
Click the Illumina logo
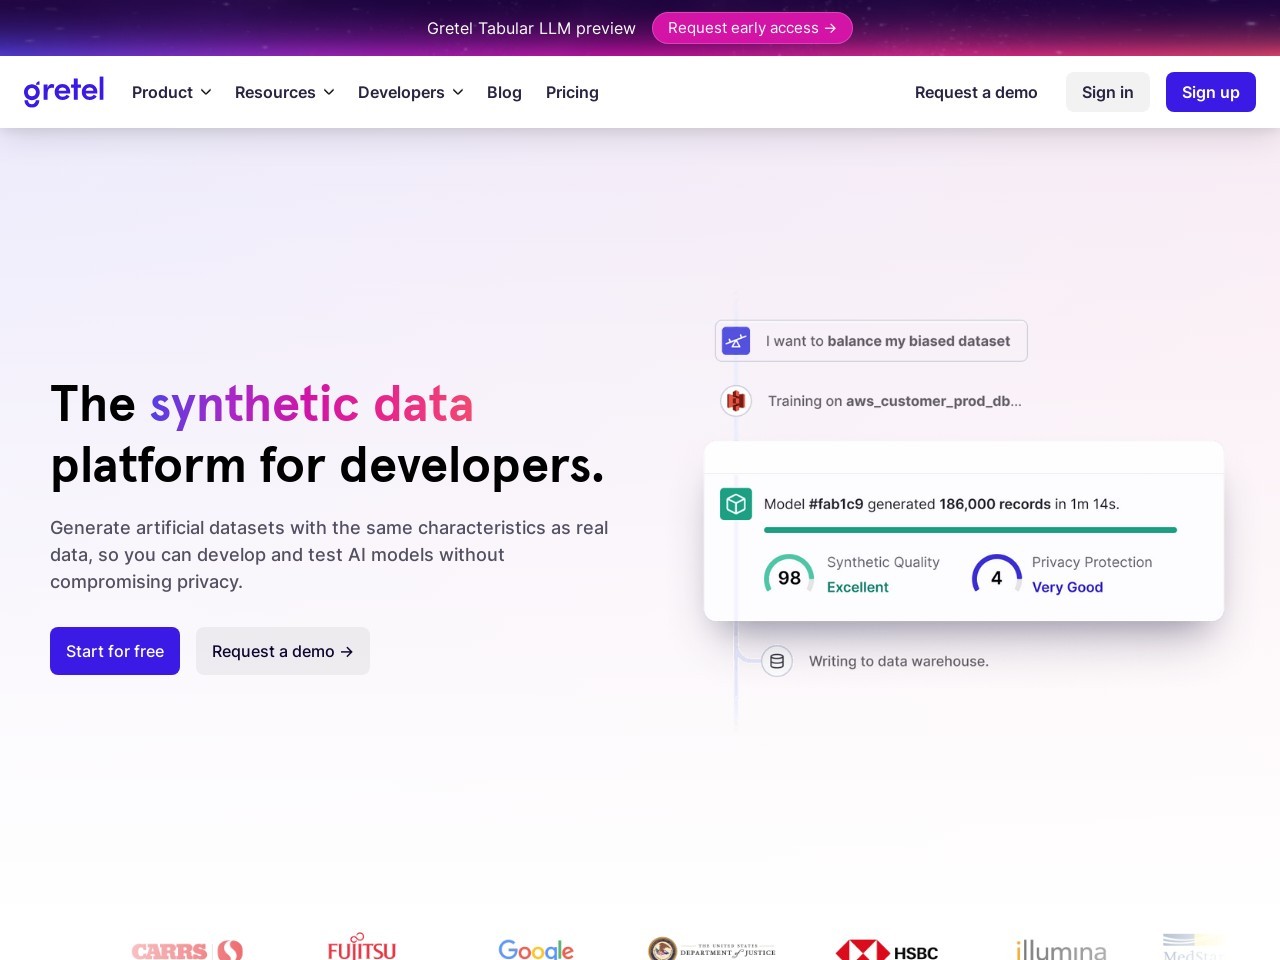(x=1060, y=950)
